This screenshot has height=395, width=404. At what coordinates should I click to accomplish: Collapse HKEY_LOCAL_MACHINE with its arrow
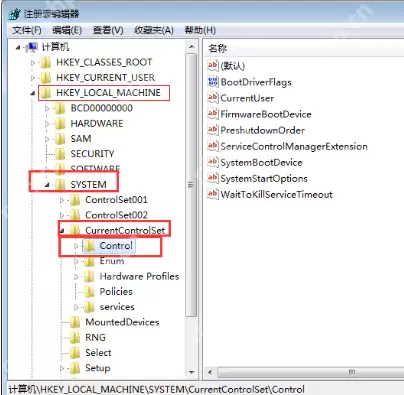pyautogui.click(x=33, y=93)
